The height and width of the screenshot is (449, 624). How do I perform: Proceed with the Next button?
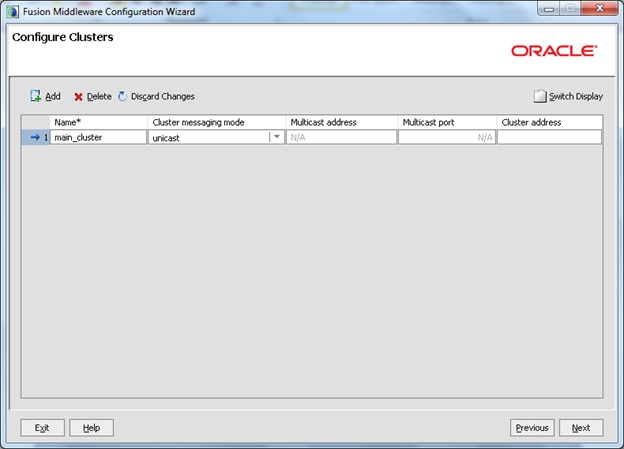[x=581, y=428]
